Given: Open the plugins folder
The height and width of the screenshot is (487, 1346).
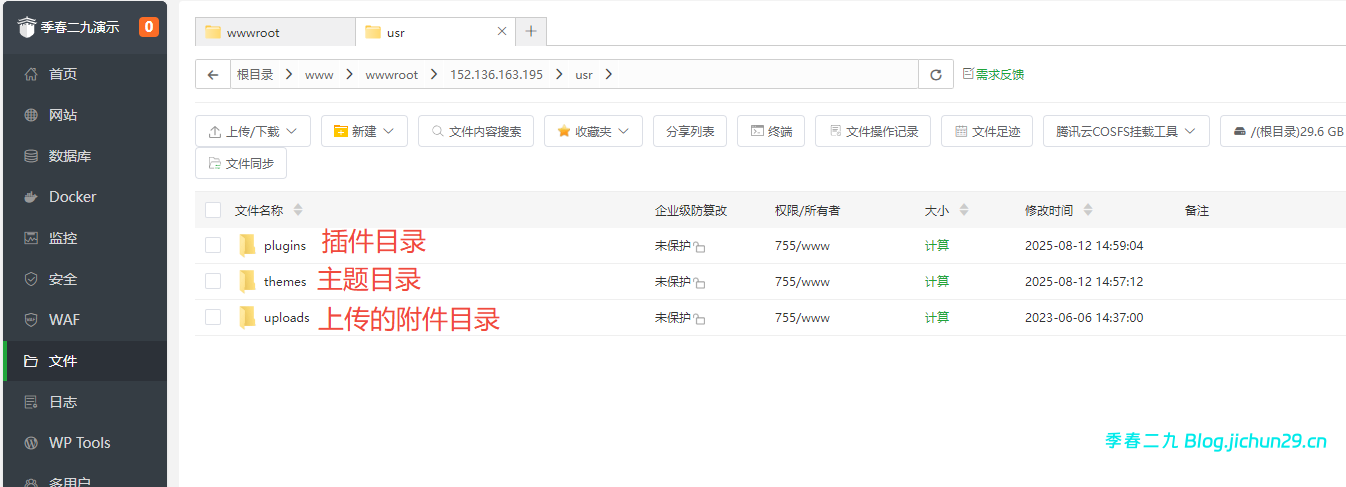Looking at the screenshot, I should pos(285,246).
